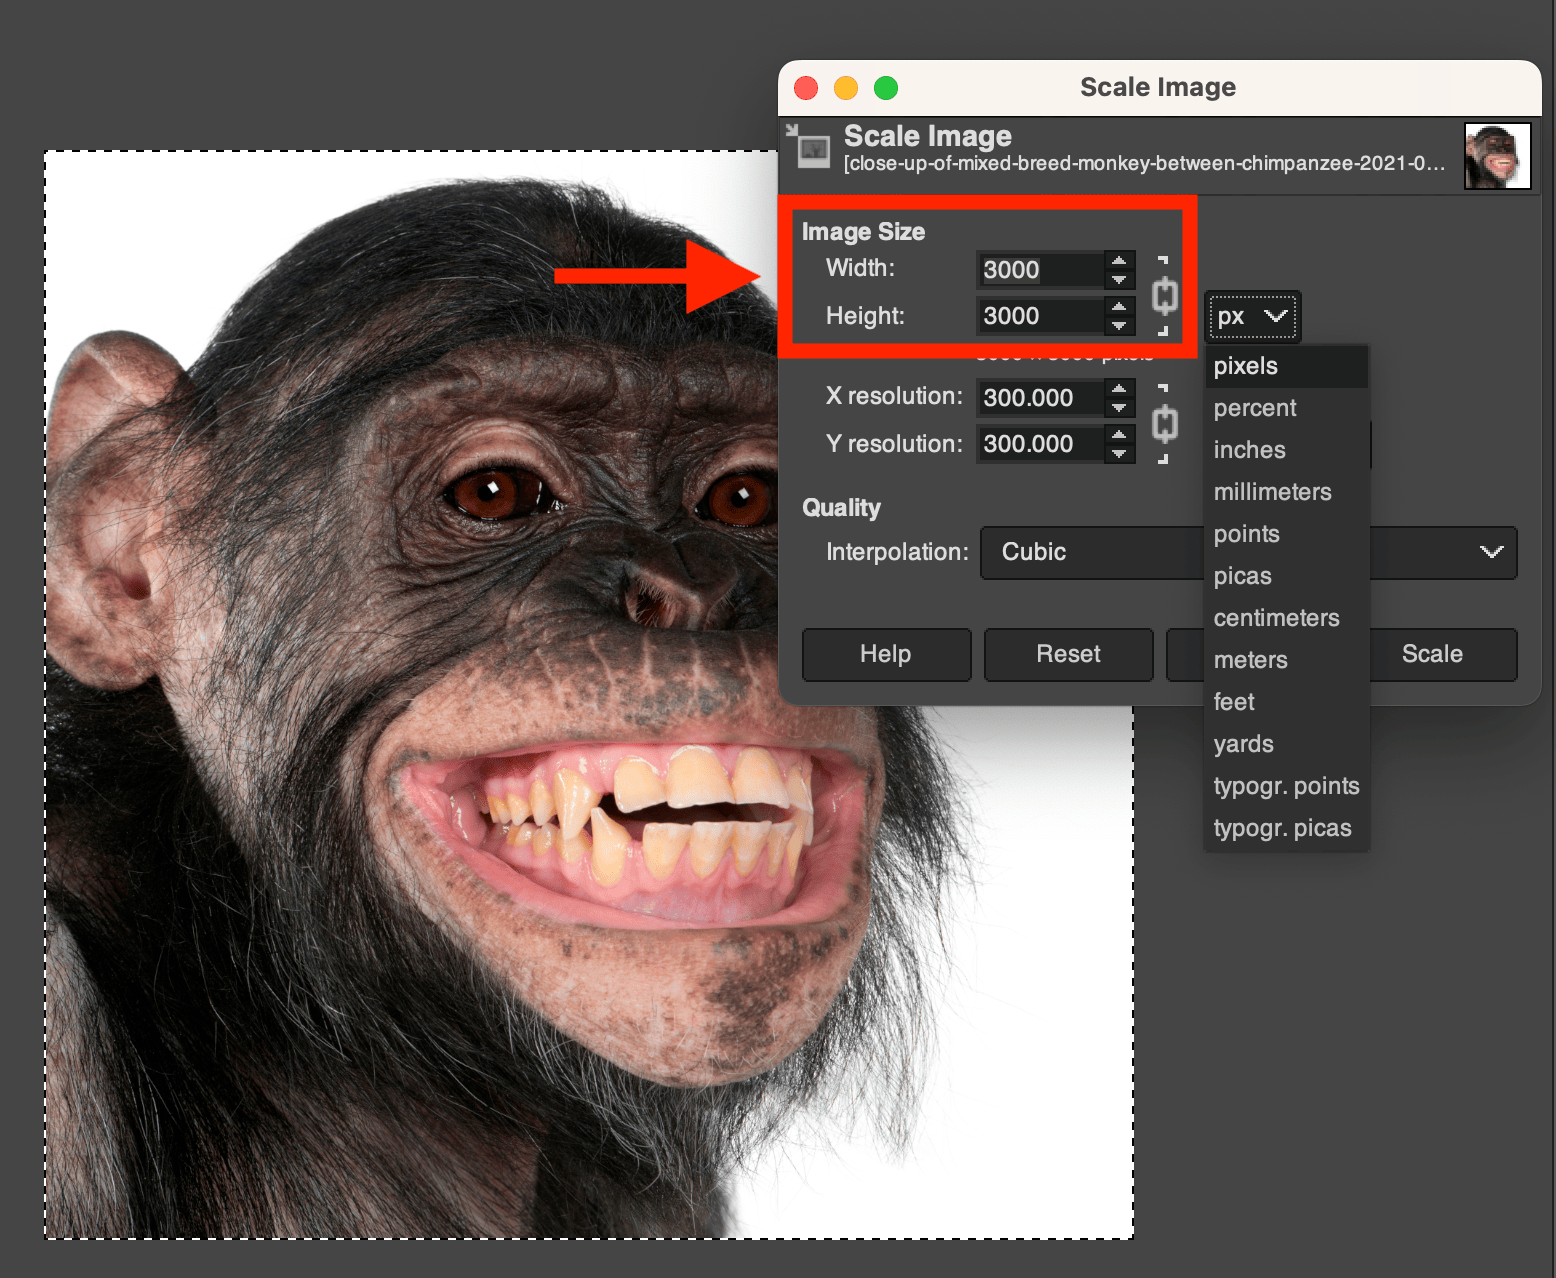Screen dimensions: 1556x1278
Task: Decrease Y resolution with the down arrow
Action: point(1119,454)
